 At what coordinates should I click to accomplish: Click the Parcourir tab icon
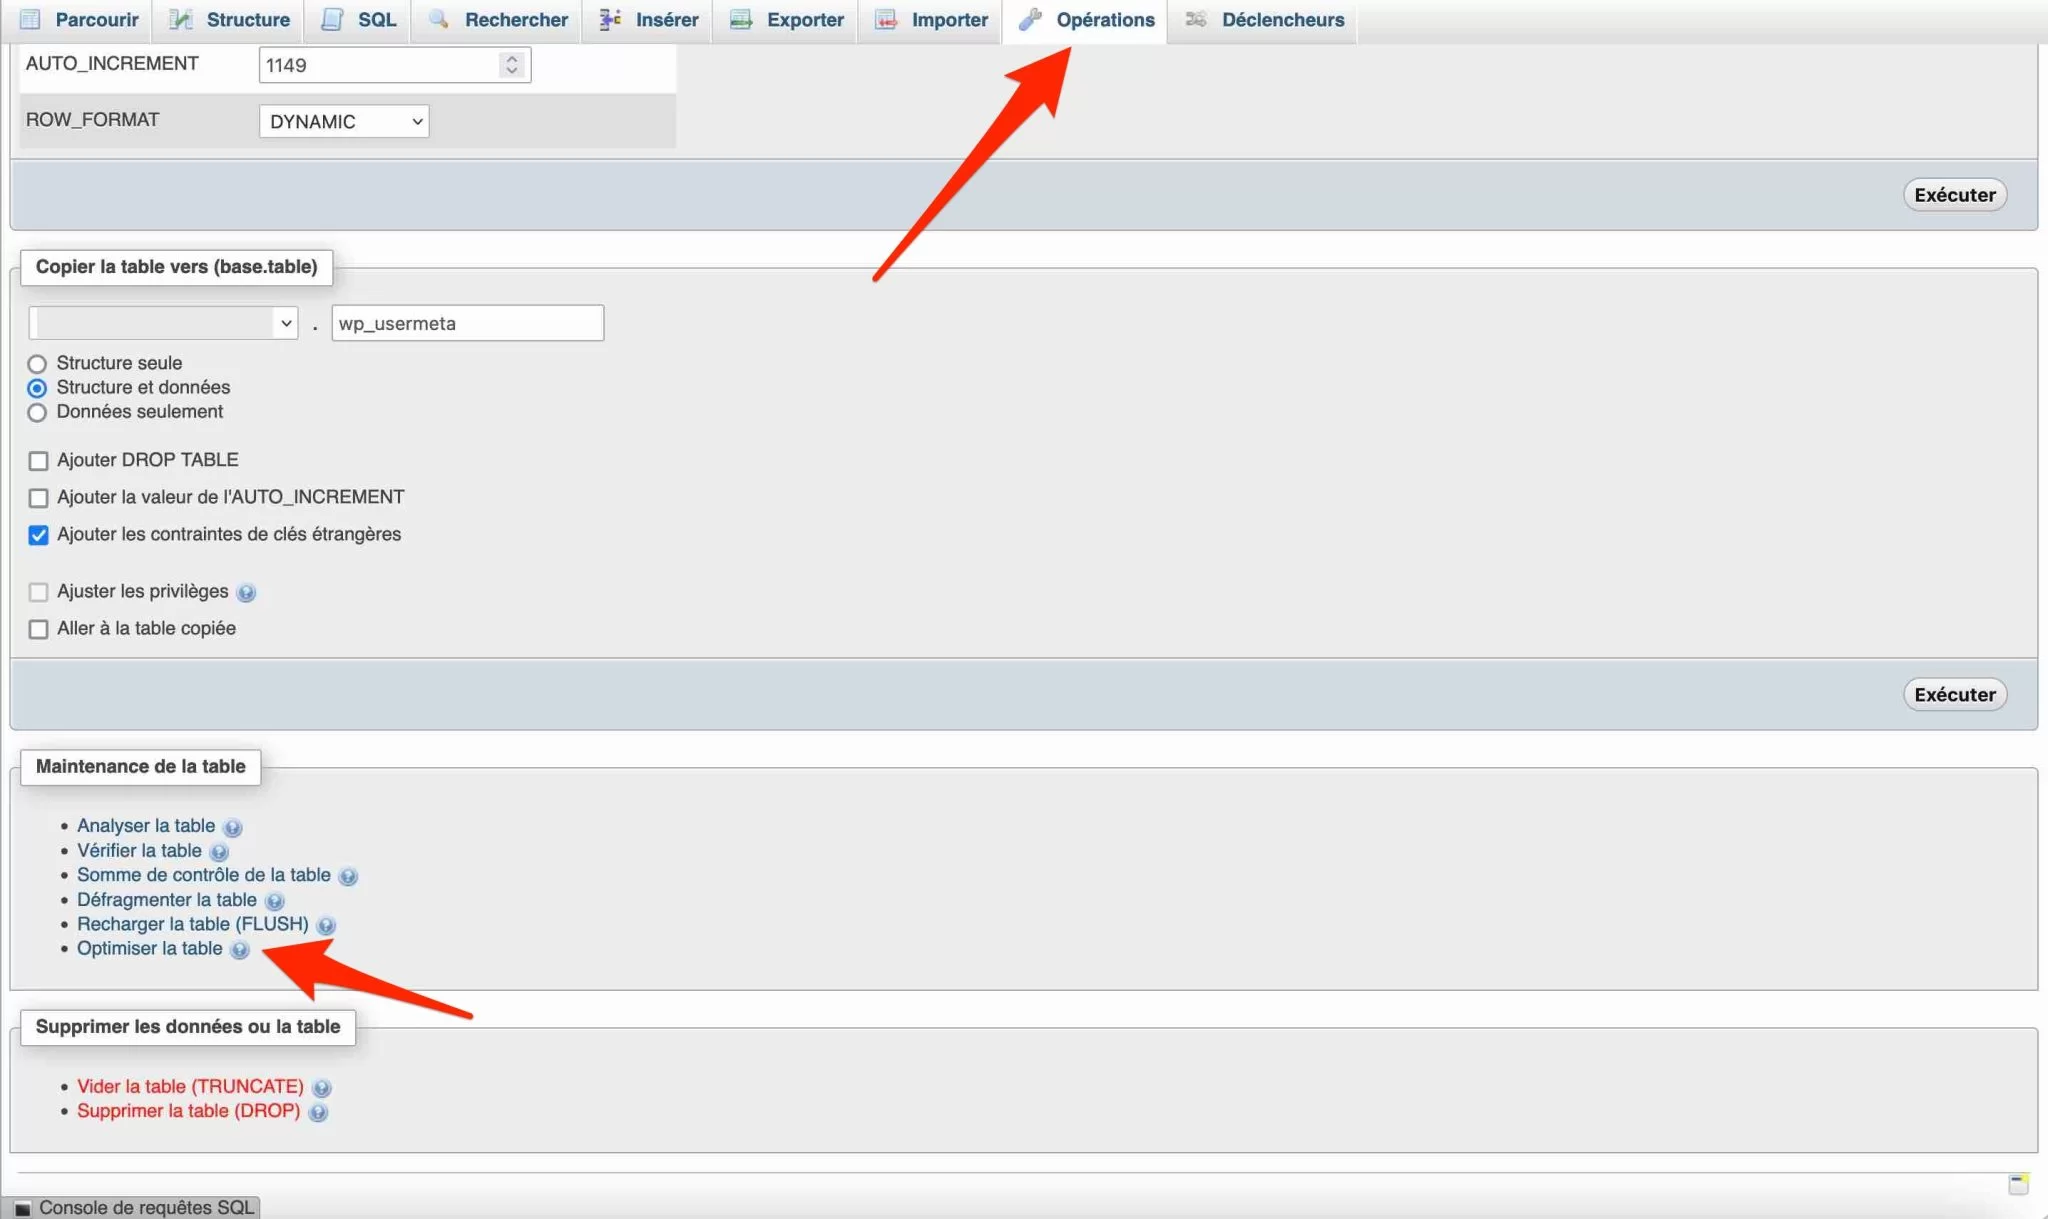tap(30, 20)
